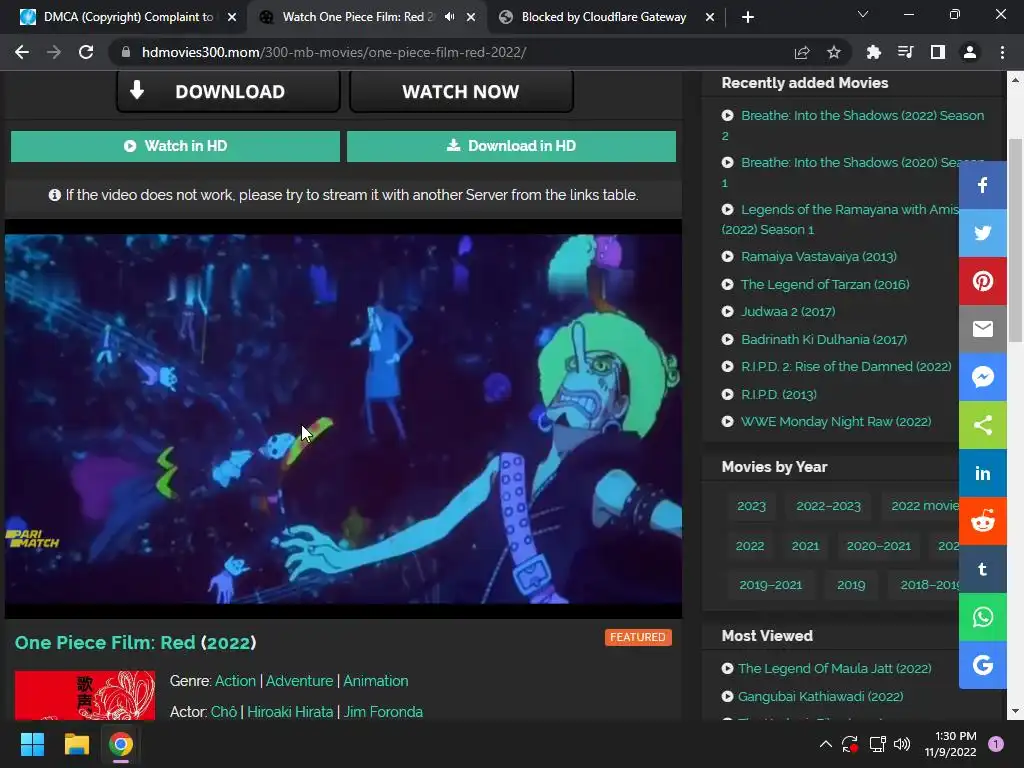
Task: Open WWE Monday Night Raw (2022)
Action: pyautogui.click(x=836, y=421)
